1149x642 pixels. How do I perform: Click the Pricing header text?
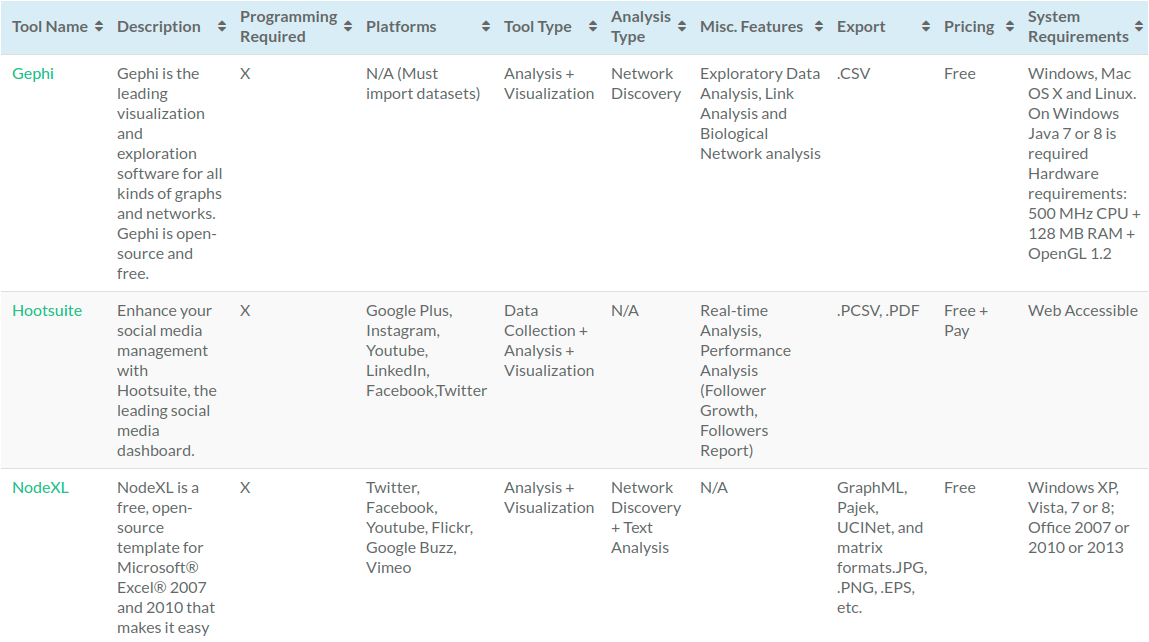tap(969, 26)
